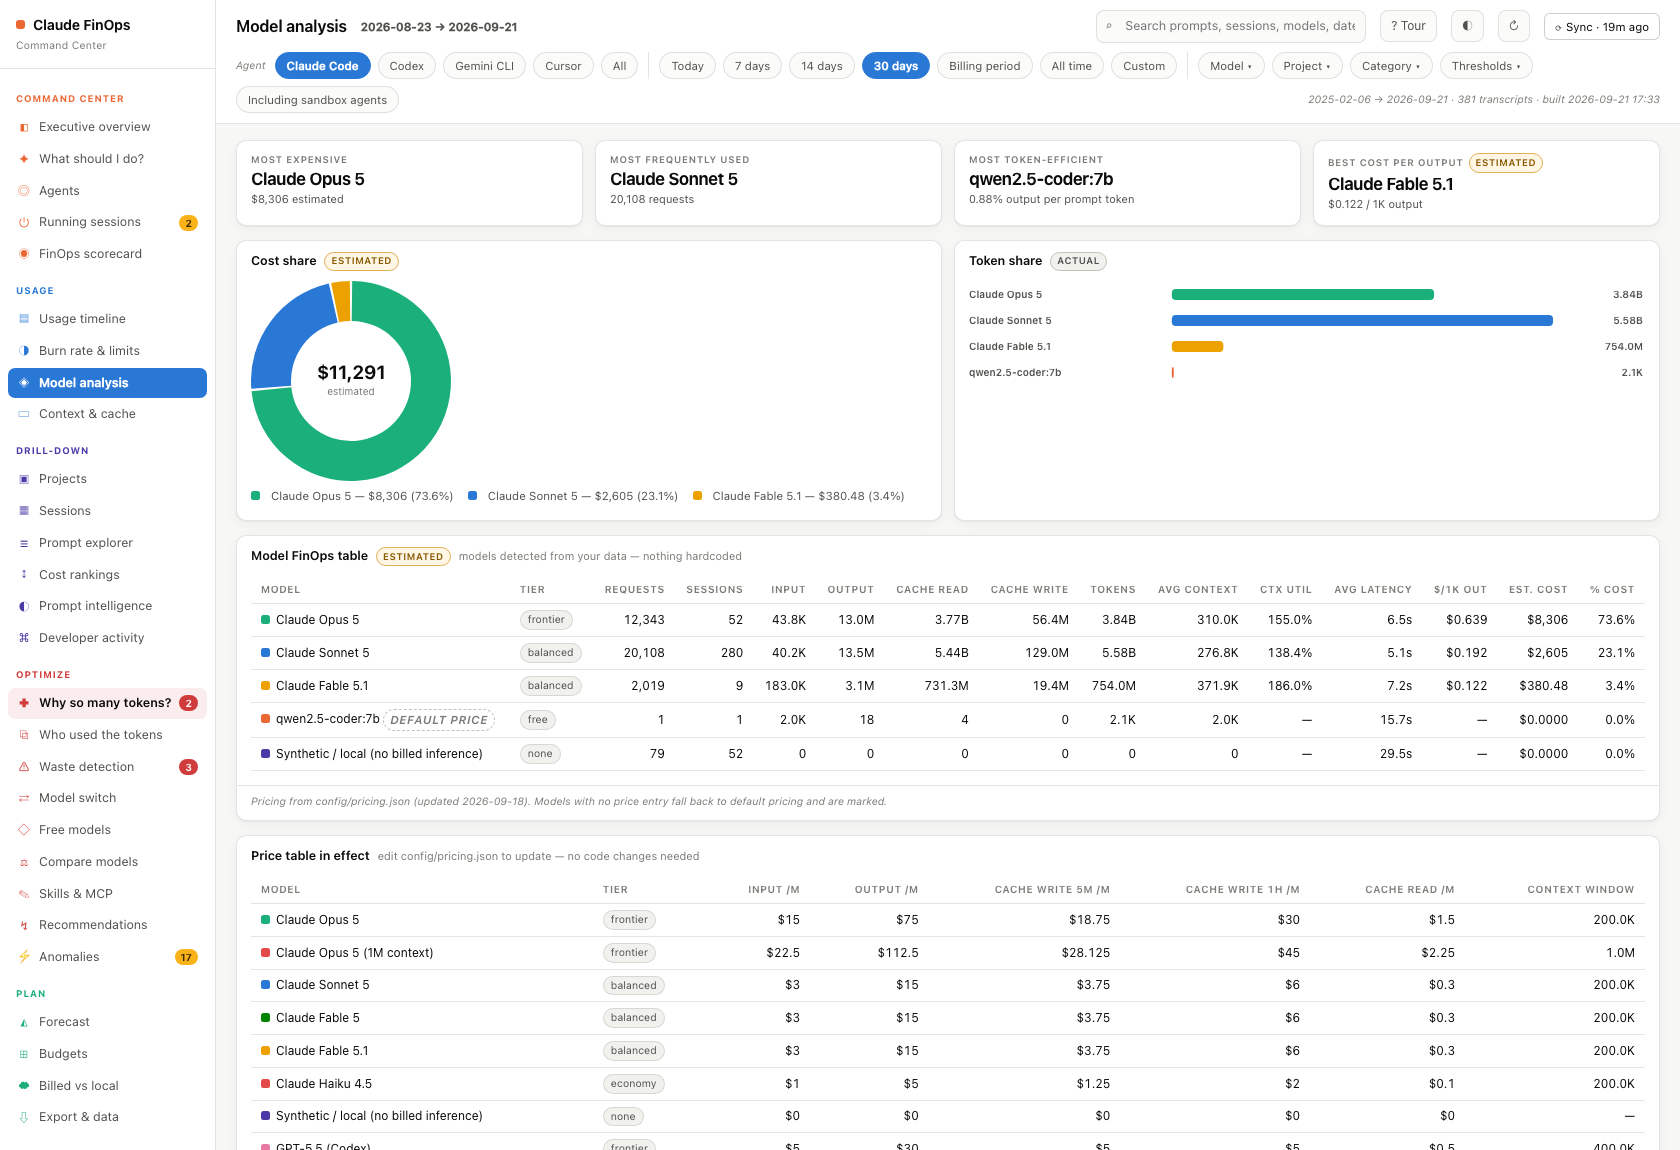The image size is (1680, 1150).
Task: Click the Claude Code agent button
Action: click(x=322, y=66)
